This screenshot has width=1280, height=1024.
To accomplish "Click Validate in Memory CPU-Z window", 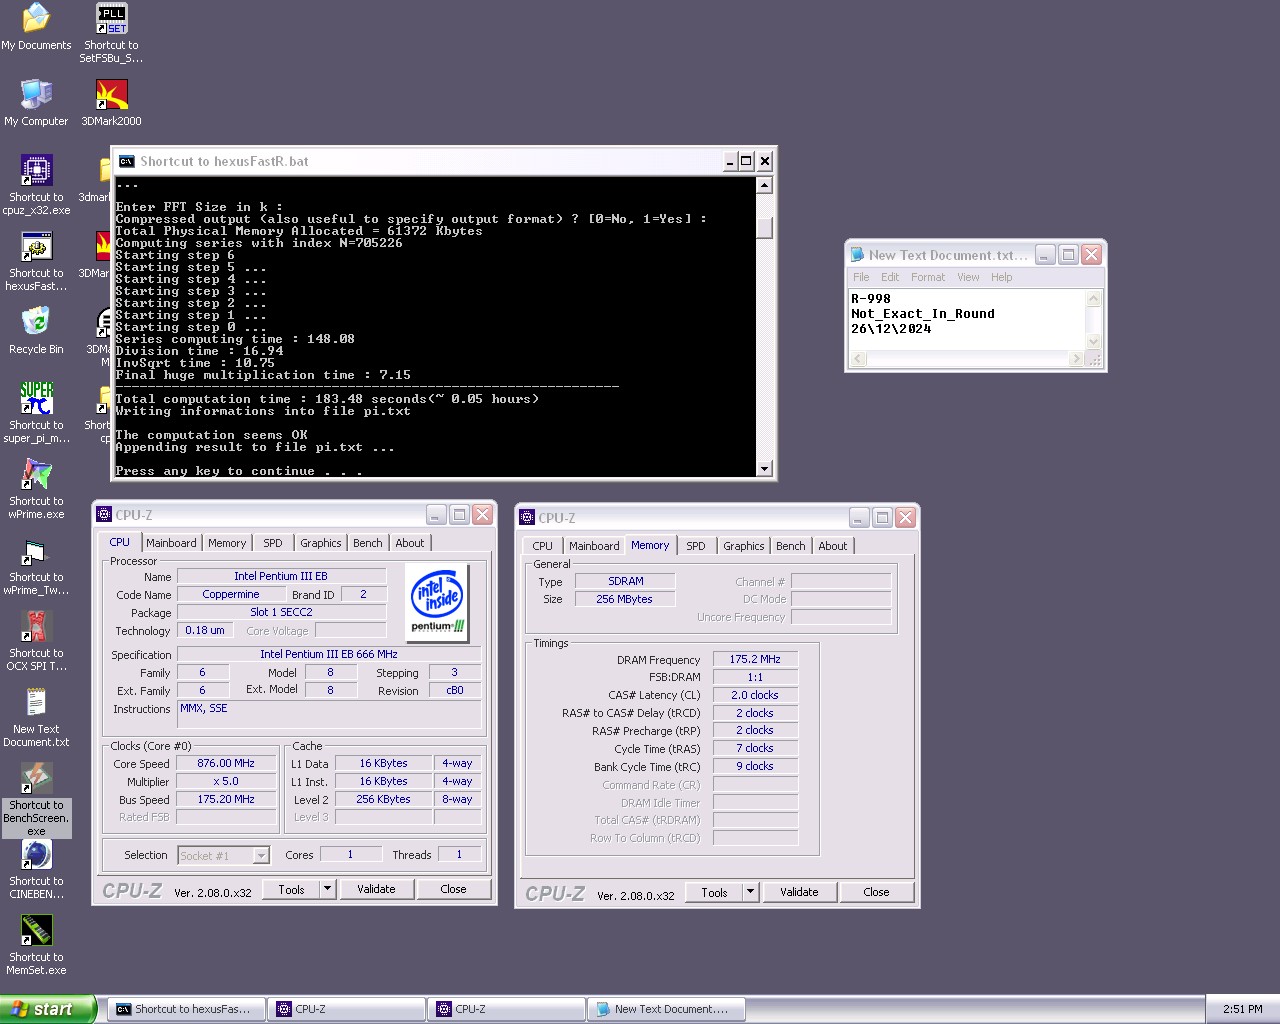I will click(x=799, y=892).
